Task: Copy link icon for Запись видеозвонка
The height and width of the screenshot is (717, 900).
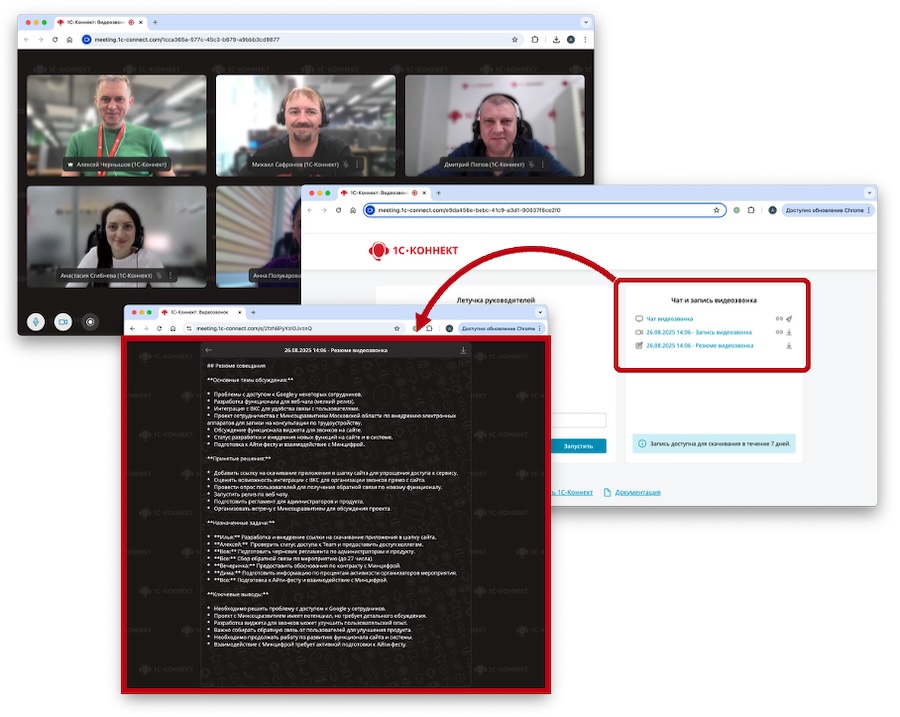Action: [778, 332]
